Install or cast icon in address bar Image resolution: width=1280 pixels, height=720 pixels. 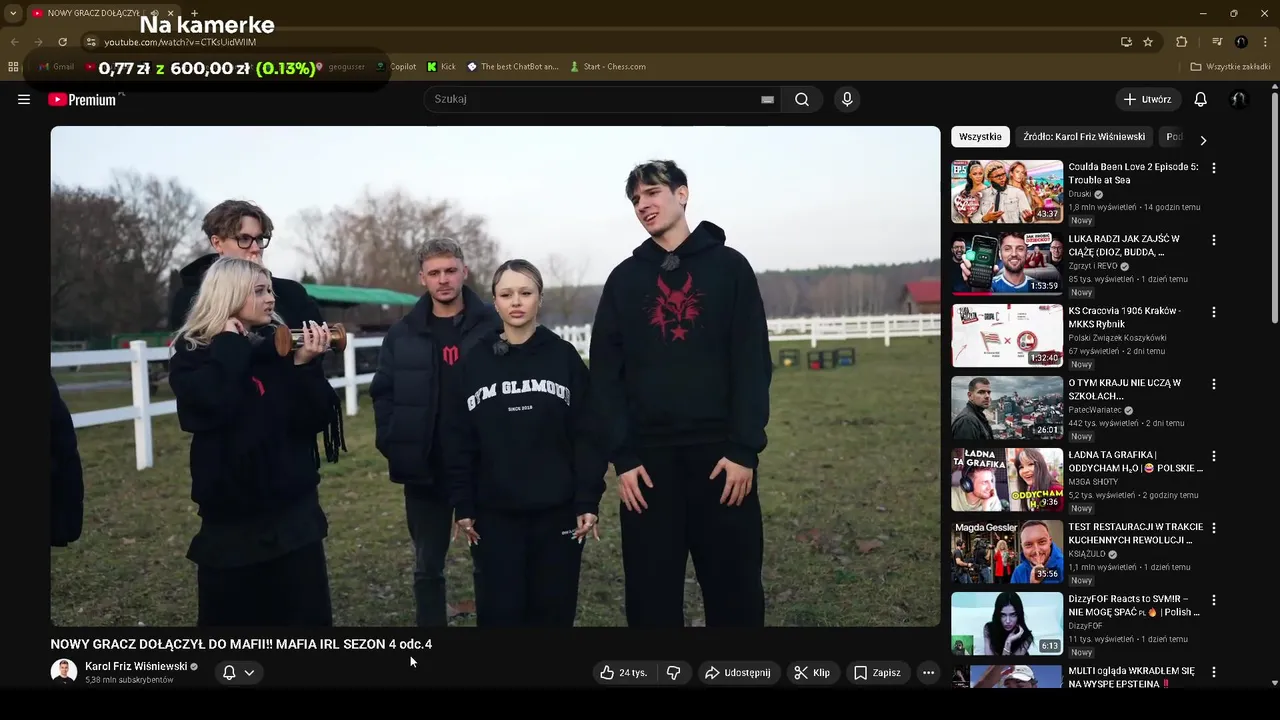click(1126, 42)
